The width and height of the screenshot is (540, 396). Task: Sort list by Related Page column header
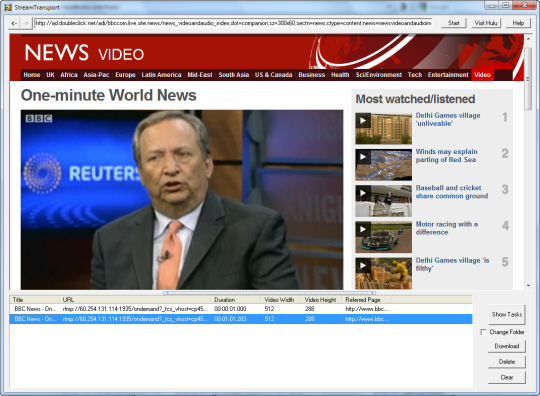click(367, 300)
